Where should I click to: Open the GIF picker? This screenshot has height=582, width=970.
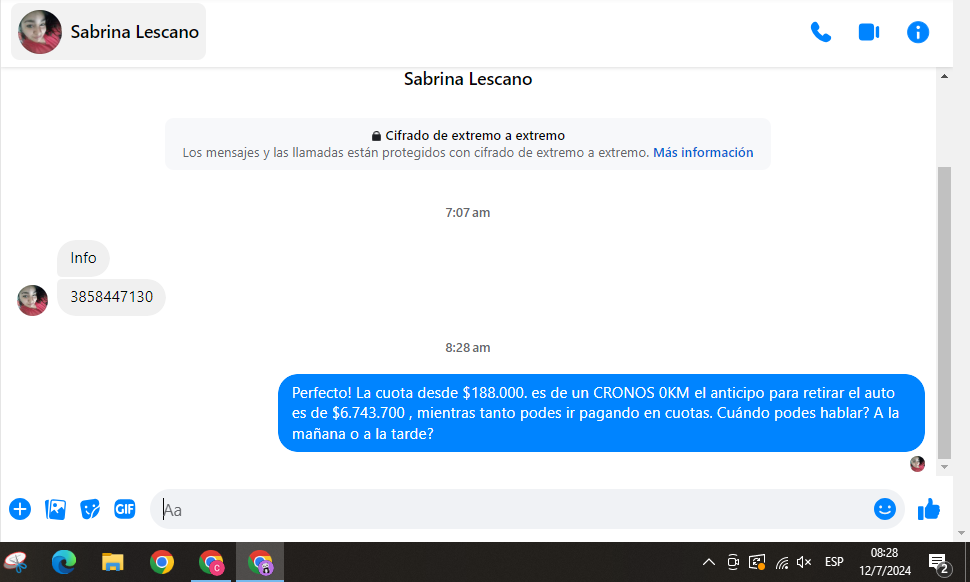coord(125,509)
